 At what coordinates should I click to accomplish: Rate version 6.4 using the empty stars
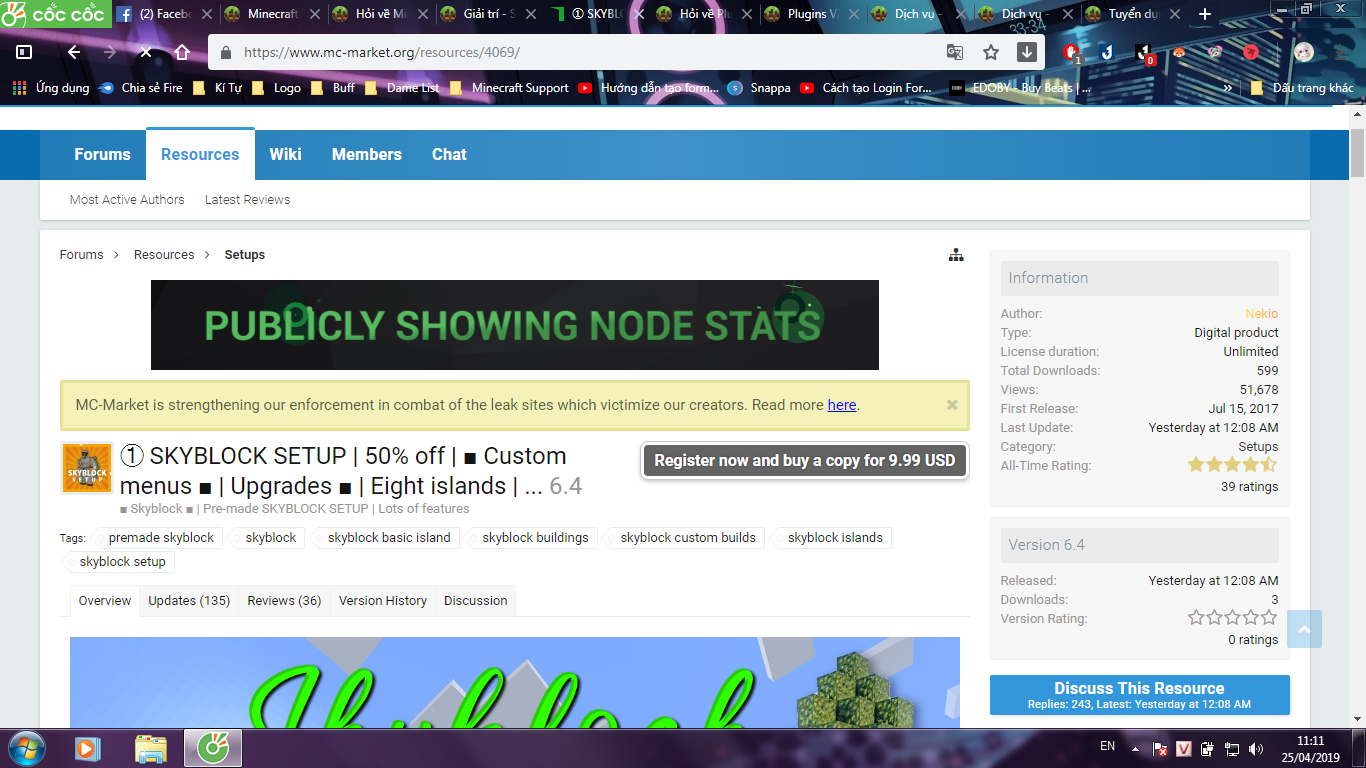[1232, 618]
